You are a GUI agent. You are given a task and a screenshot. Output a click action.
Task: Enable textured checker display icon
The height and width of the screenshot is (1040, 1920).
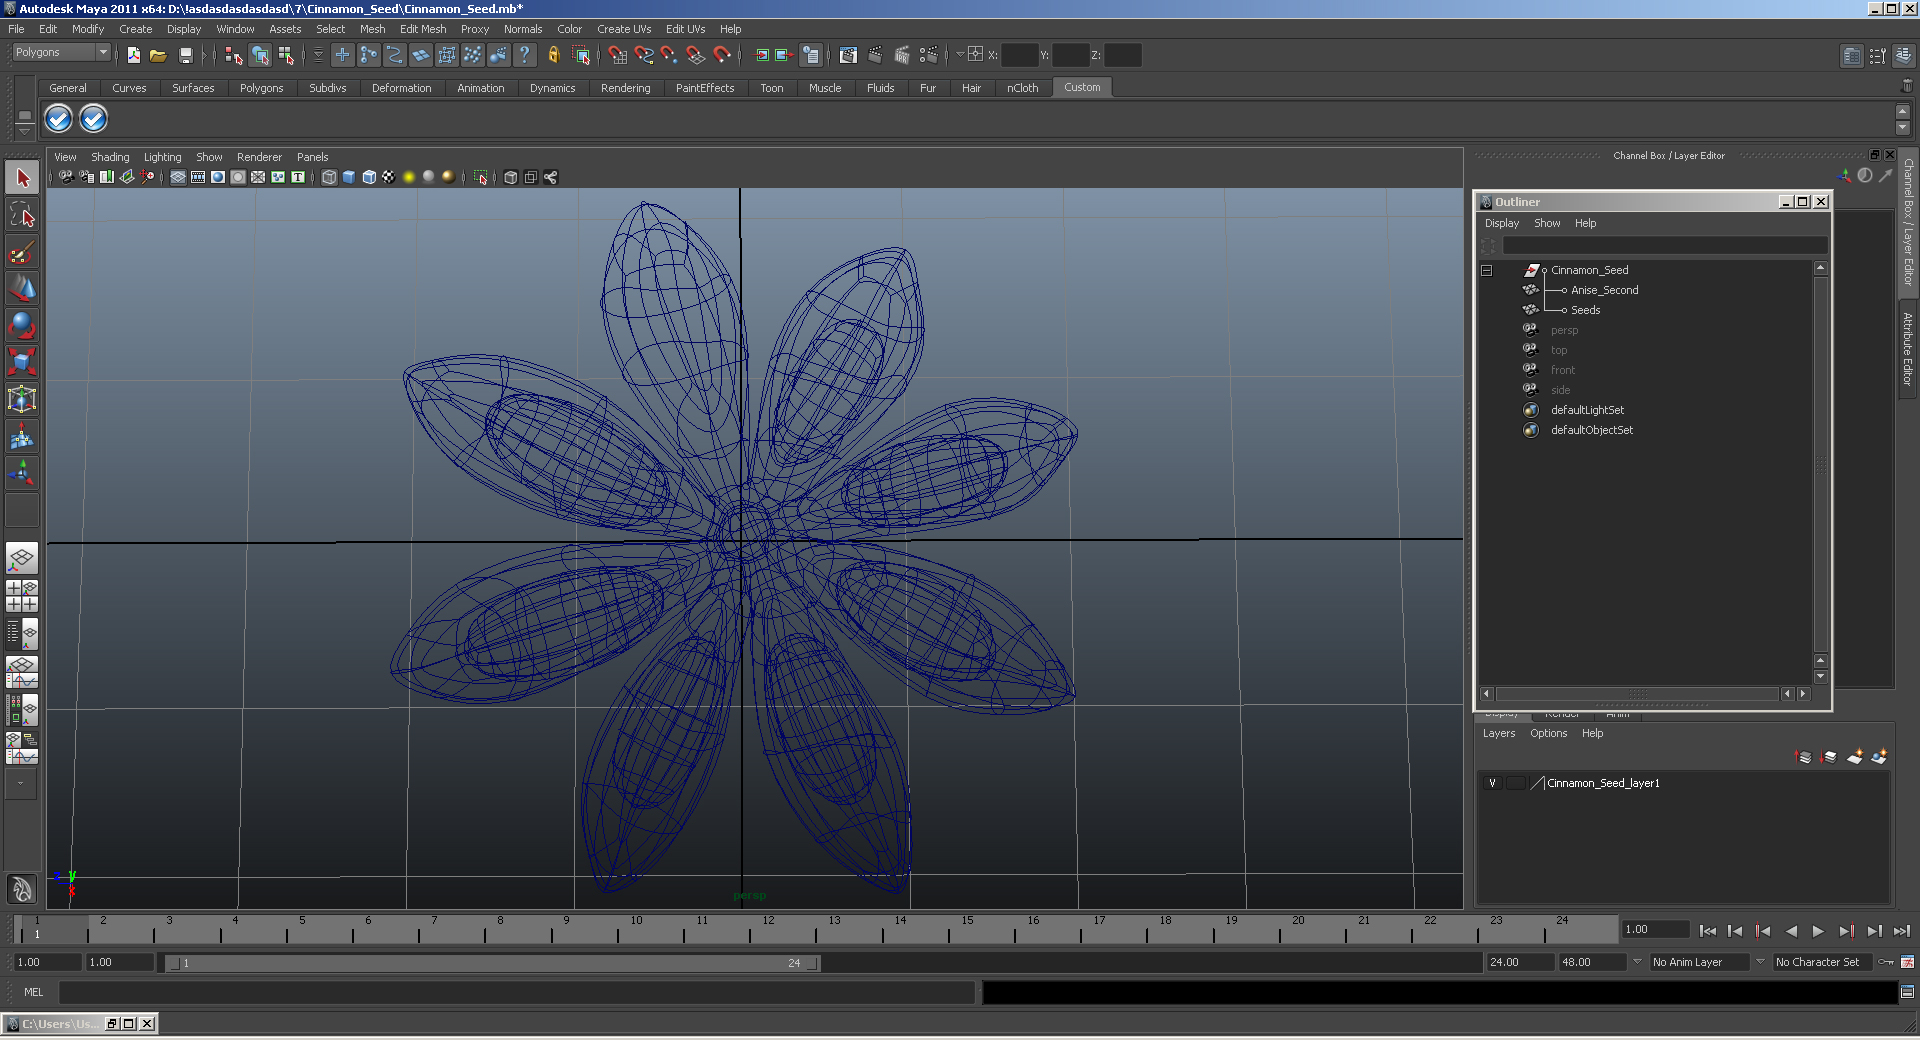389,177
